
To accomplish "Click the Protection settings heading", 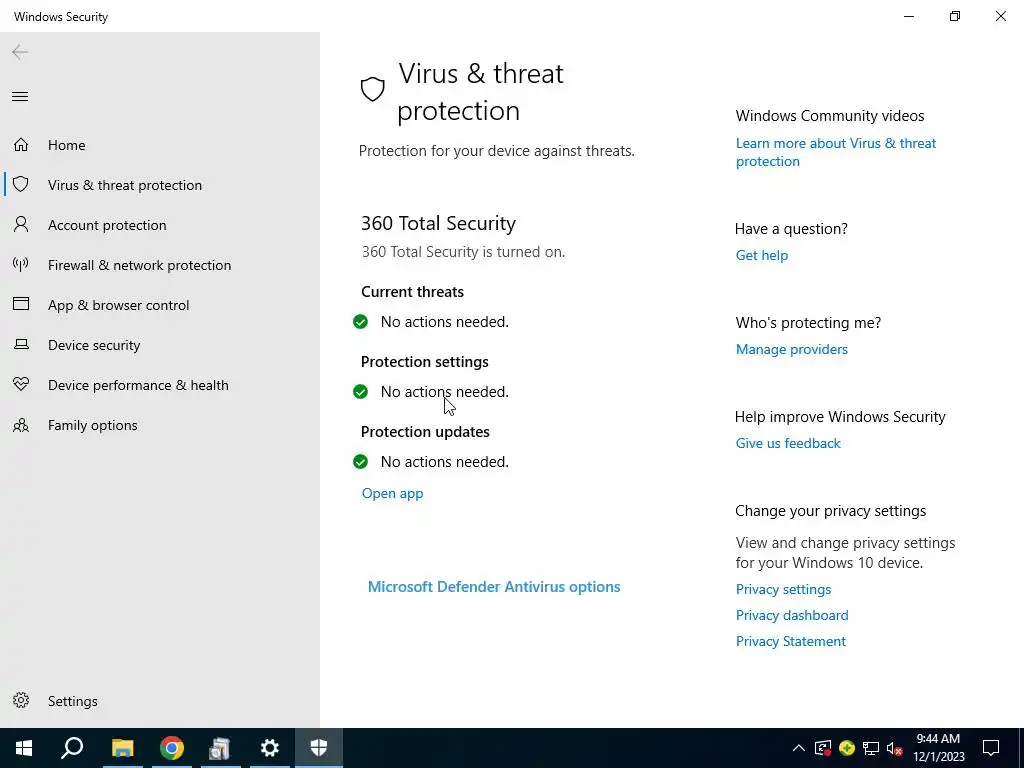I will [x=424, y=362].
